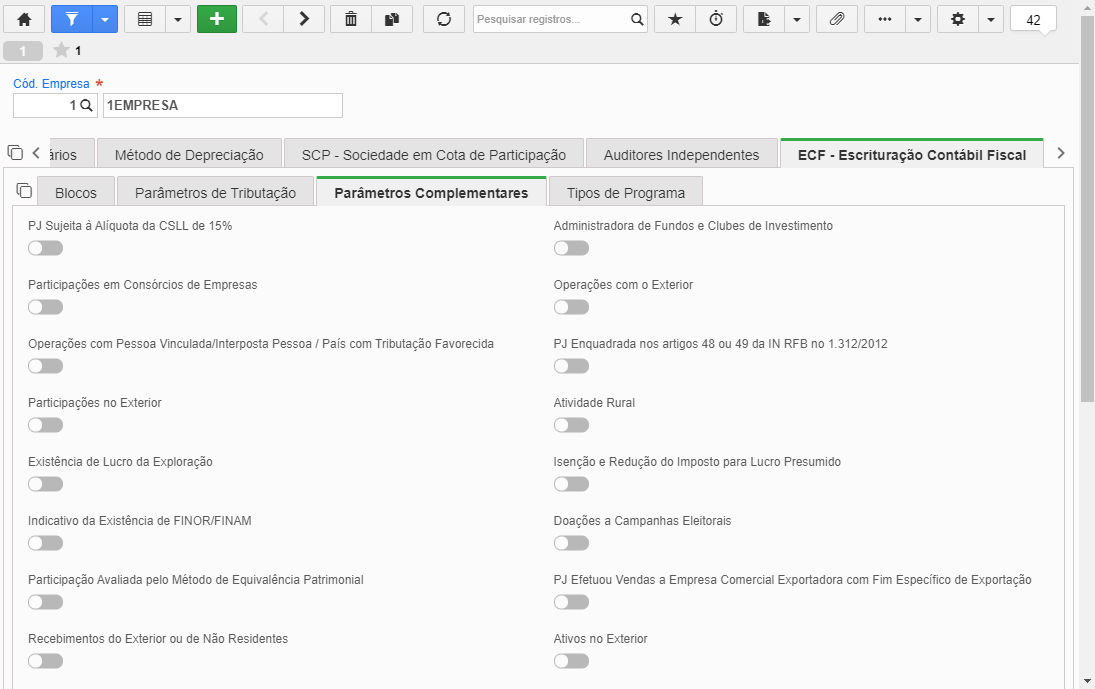
Task: Expand export options dropdown arrow
Action: [x=797, y=19]
